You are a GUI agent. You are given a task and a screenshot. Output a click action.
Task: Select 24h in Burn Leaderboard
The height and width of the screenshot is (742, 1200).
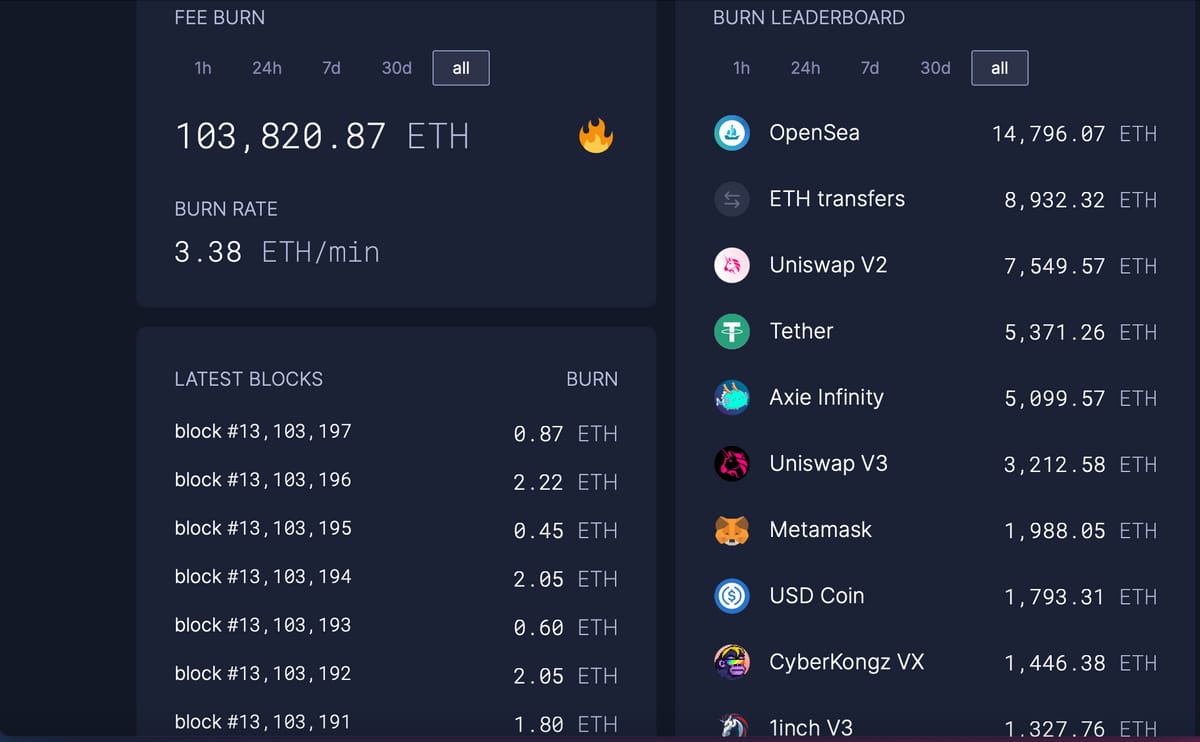coord(805,68)
